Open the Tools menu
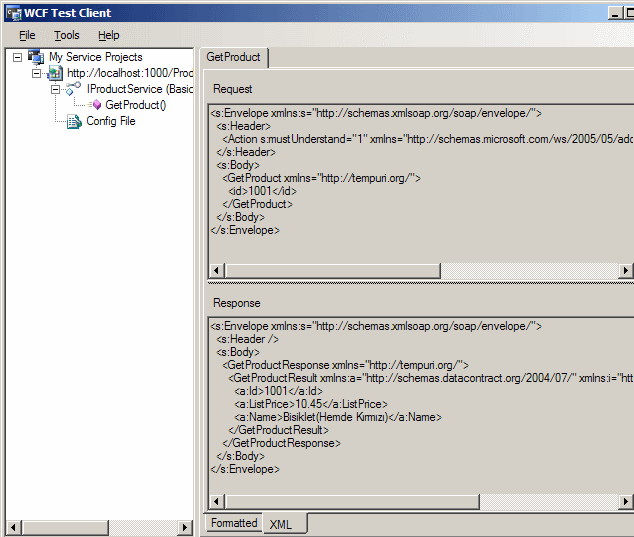The width and height of the screenshot is (634, 537). [66, 35]
